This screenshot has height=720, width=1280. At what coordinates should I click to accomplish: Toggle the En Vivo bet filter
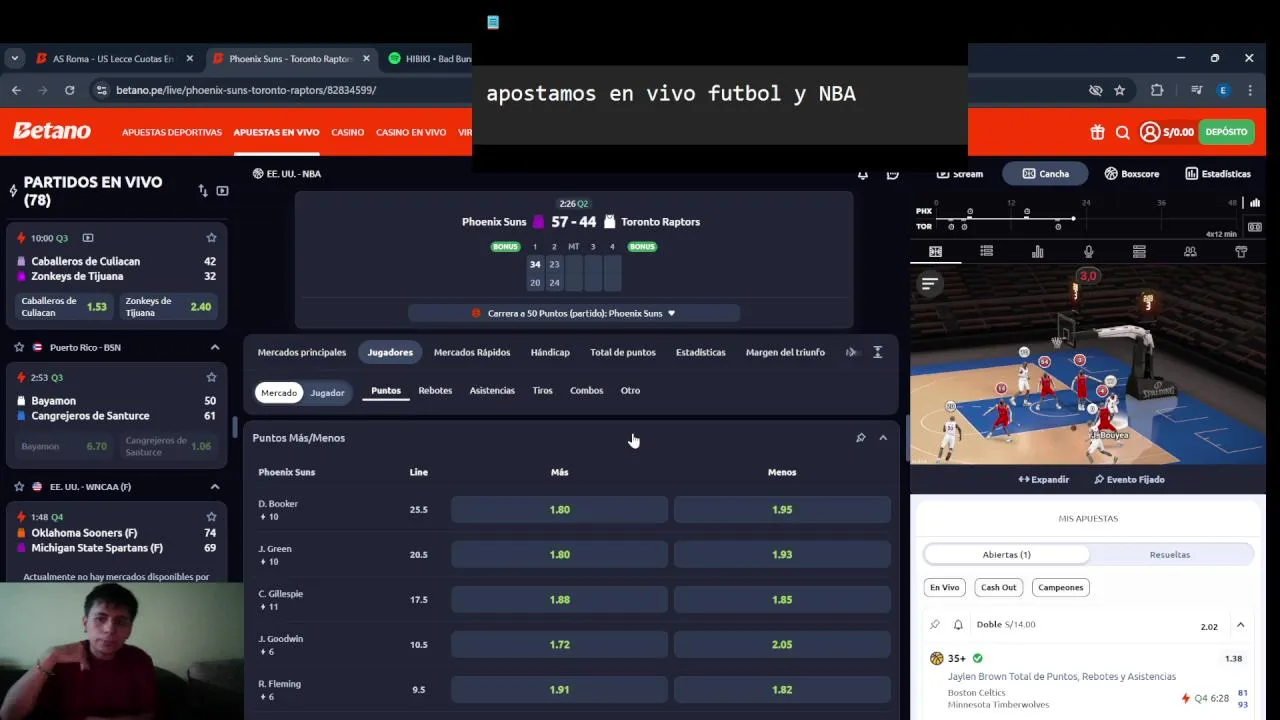[945, 587]
